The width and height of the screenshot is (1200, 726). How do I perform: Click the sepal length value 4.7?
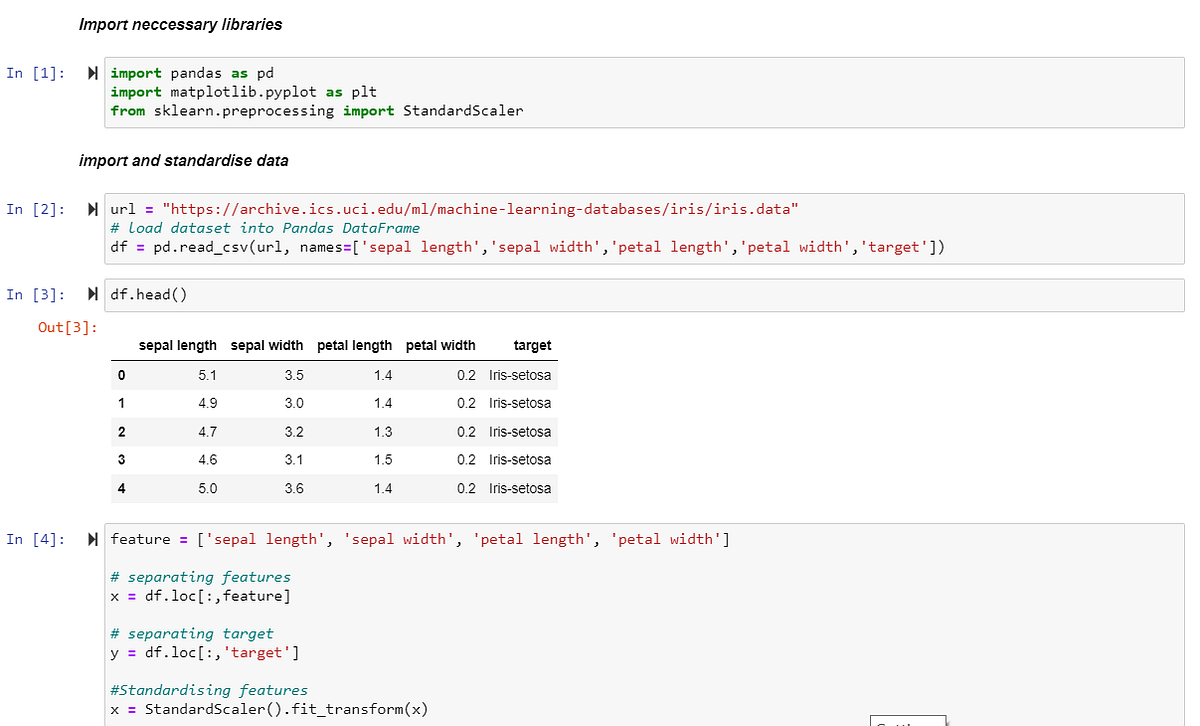tap(207, 432)
